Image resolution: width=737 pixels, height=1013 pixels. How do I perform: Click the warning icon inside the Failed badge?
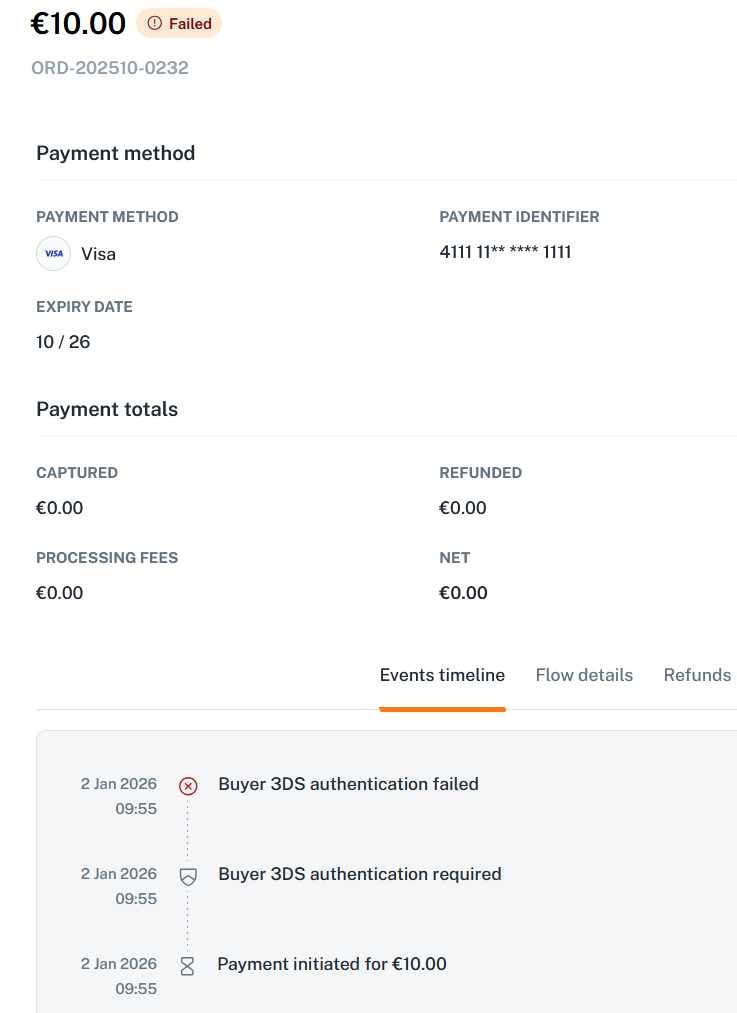click(x=153, y=23)
